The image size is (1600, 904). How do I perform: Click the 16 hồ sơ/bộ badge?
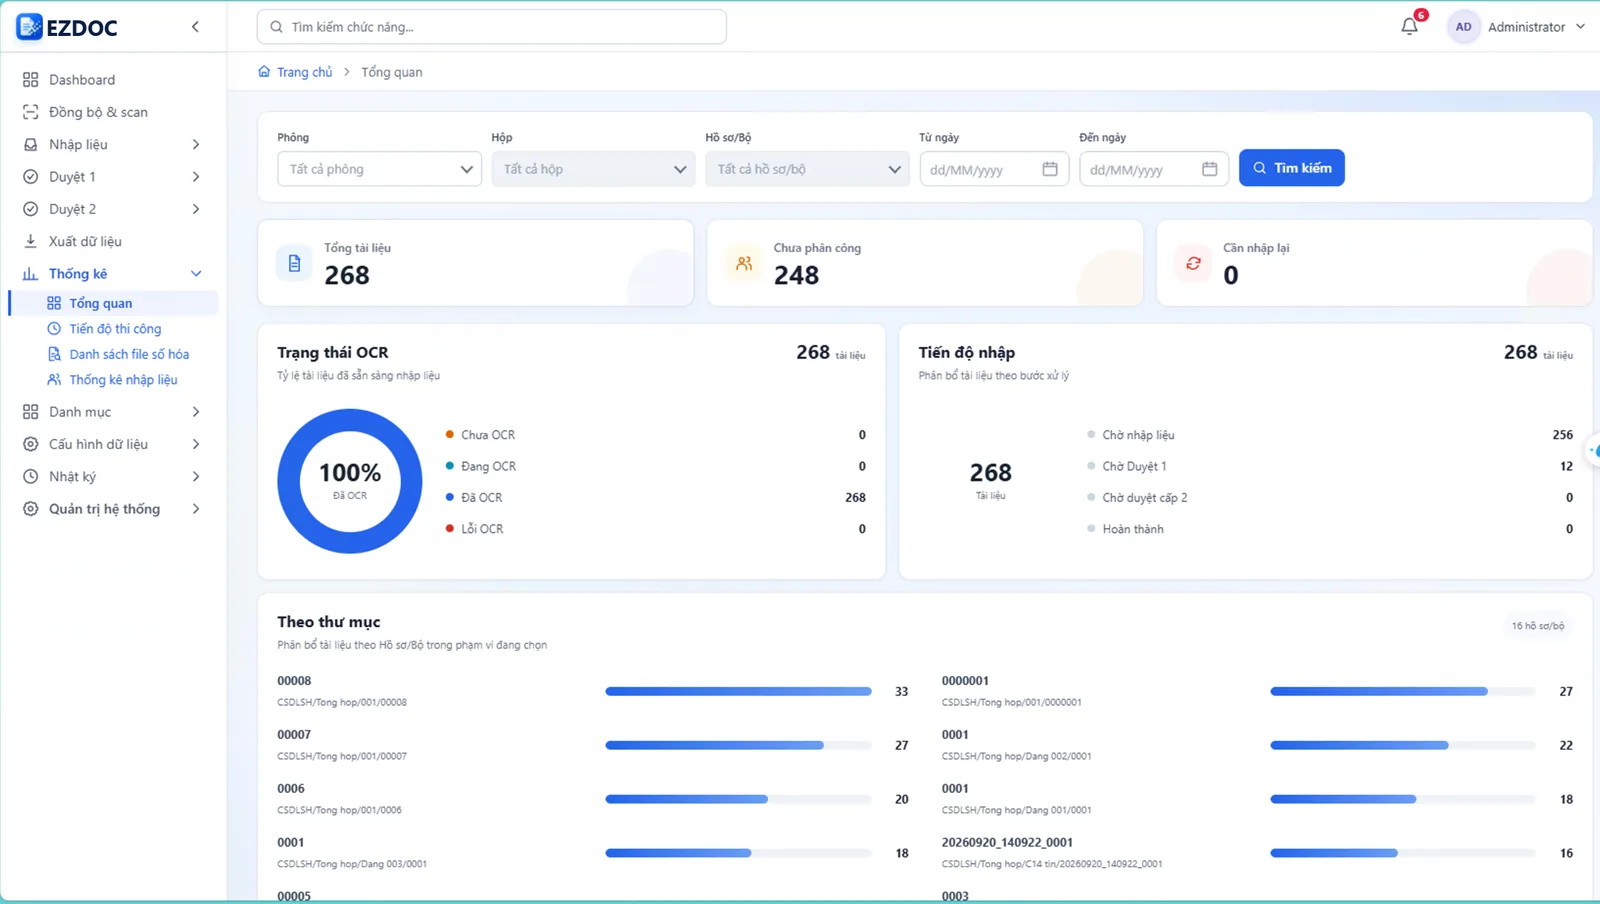(1538, 626)
